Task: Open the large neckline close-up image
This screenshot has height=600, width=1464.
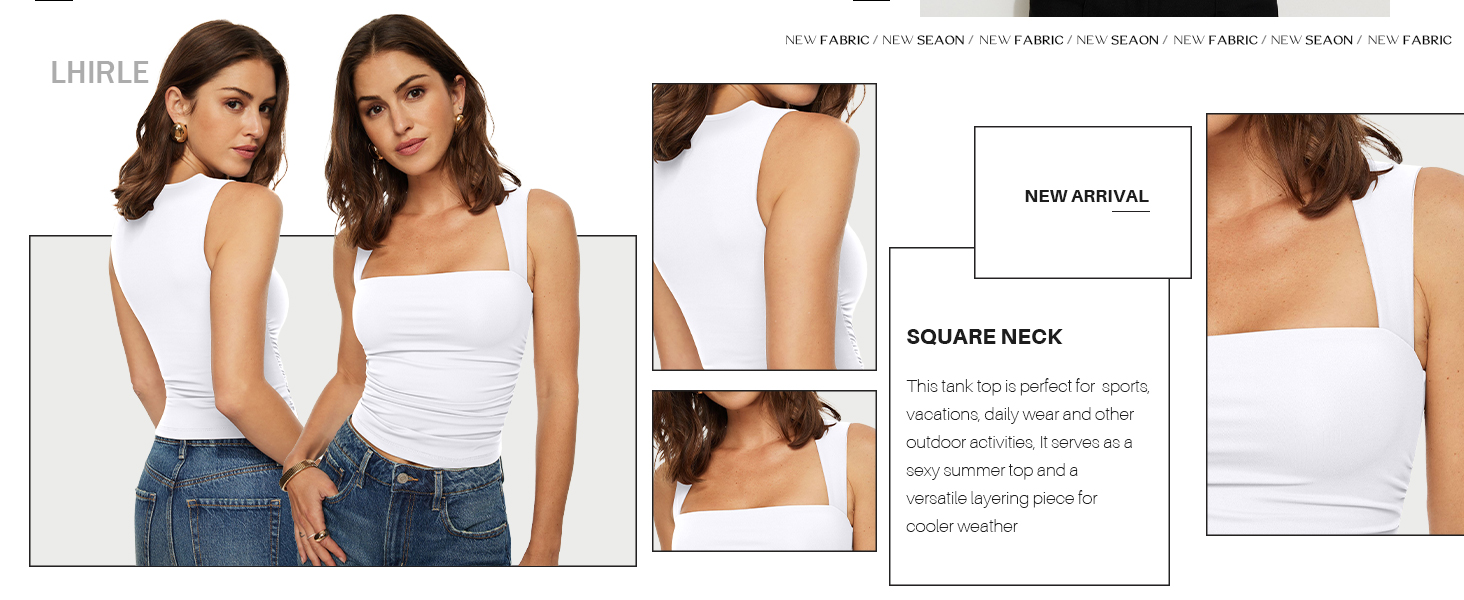Action: 1335,324
